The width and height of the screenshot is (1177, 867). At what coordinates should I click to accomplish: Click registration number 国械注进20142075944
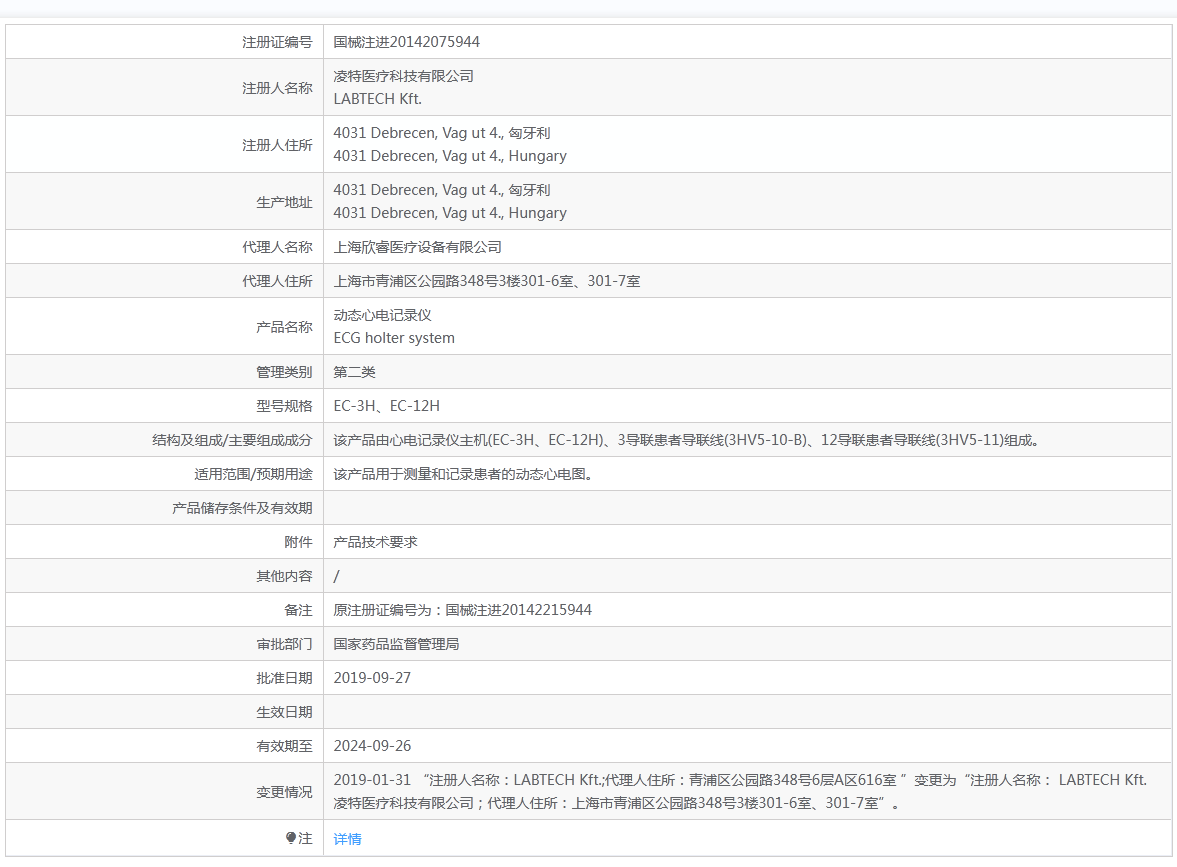tap(406, 42)
